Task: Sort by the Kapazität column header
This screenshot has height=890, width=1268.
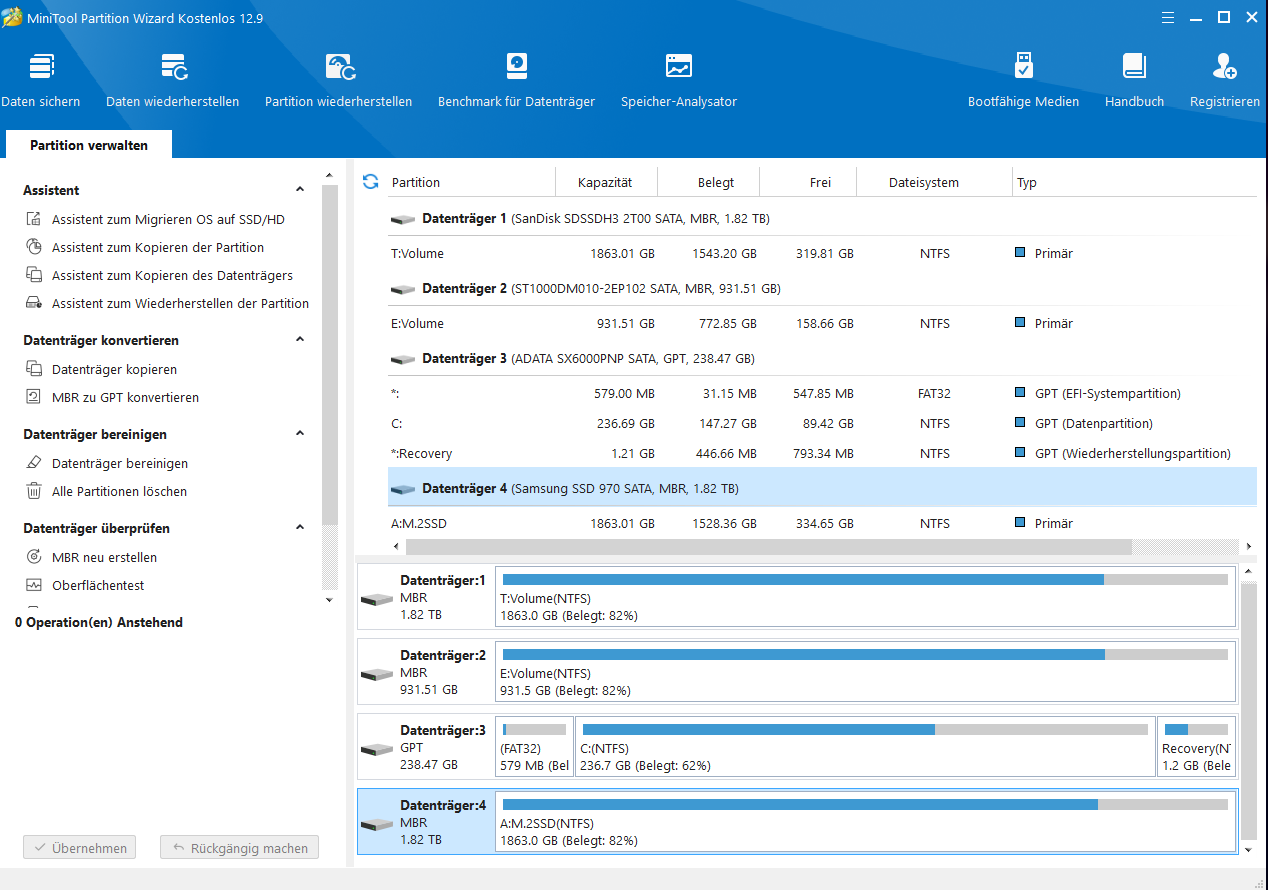Action: coord(606,182)
